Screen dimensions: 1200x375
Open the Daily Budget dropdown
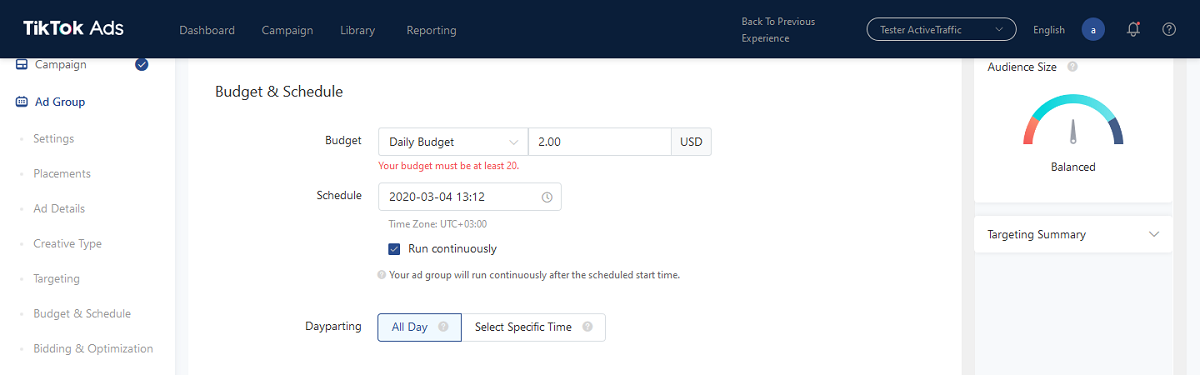(x=453, y=142)
